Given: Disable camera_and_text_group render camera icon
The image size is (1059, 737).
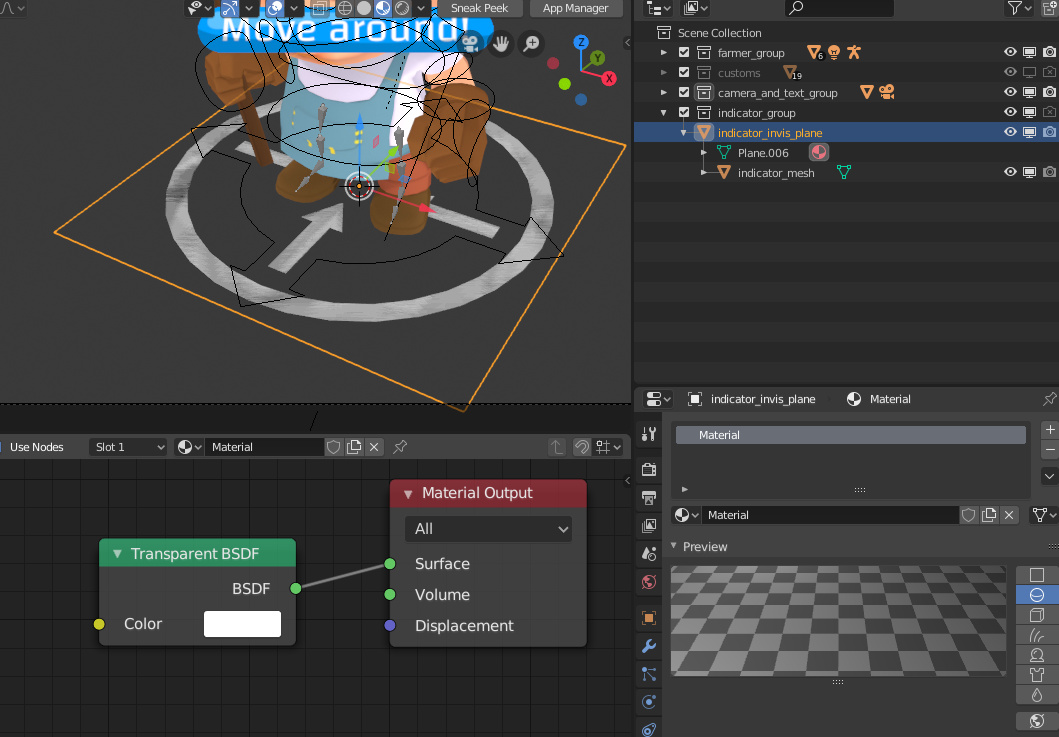Looking at the screenshot, I should coord(1050,93).
